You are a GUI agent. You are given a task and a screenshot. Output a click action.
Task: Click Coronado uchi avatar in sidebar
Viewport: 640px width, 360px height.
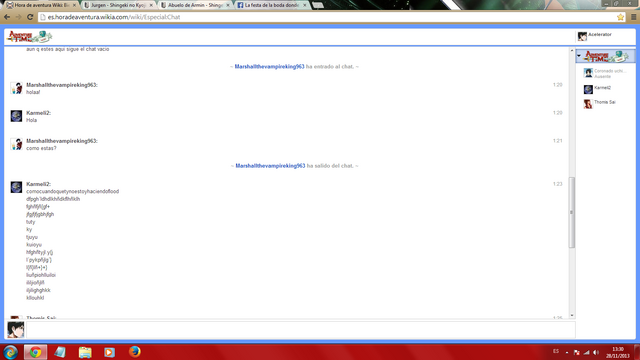coord(588,73)
